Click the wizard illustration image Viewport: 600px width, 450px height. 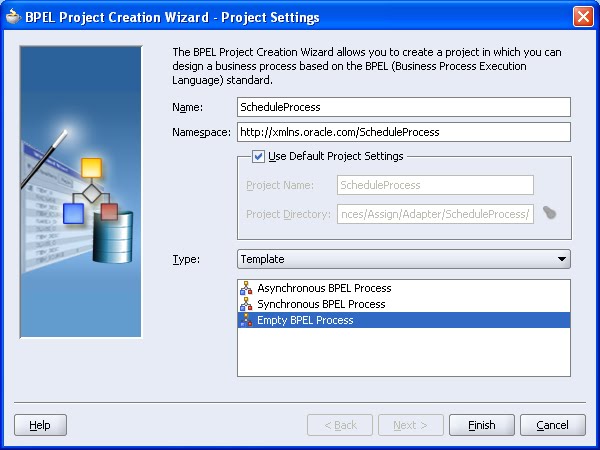(x=80, y=192)
